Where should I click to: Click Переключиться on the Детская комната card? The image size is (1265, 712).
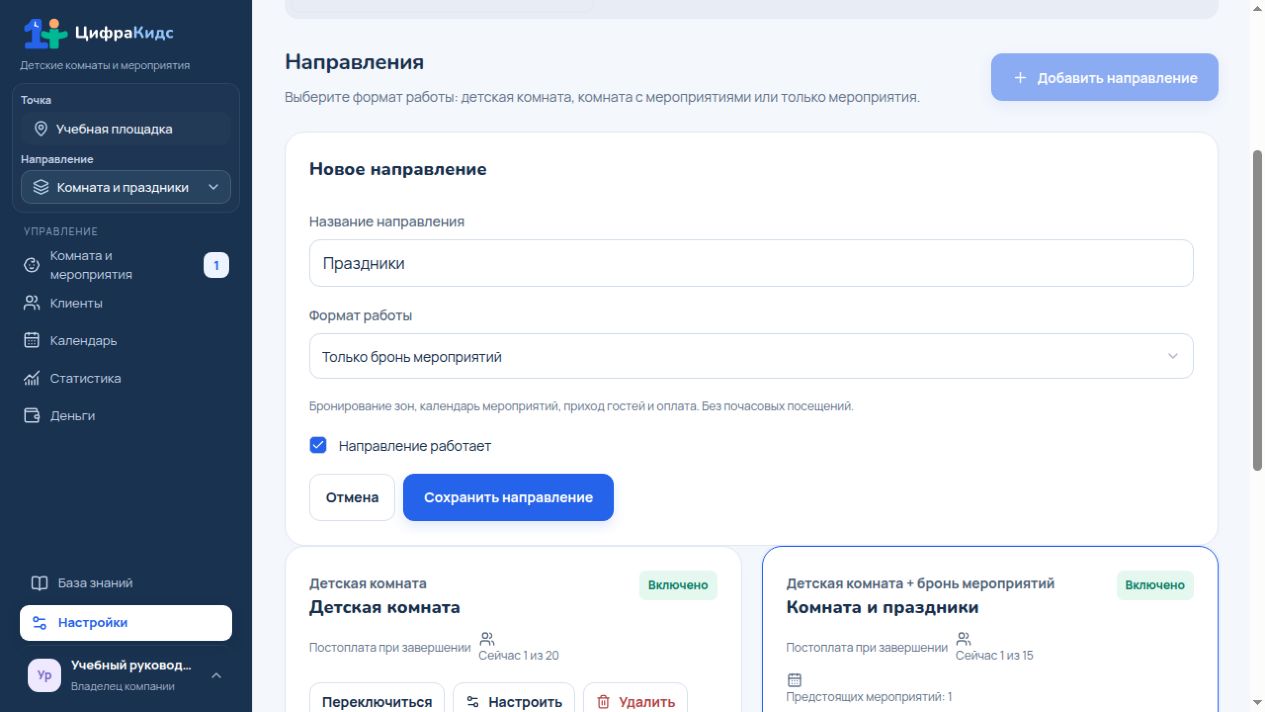point(377,701)
